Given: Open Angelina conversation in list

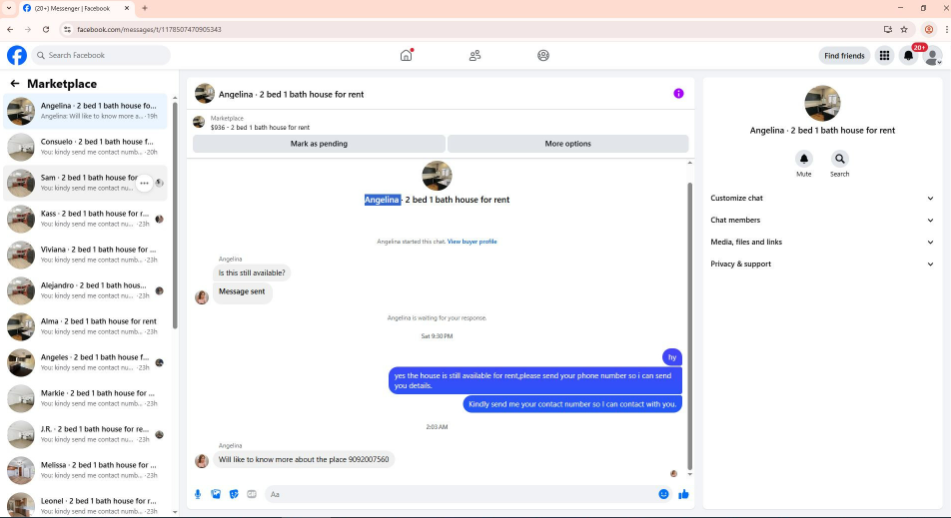Looking at the screenshot, I should [86, 111].
